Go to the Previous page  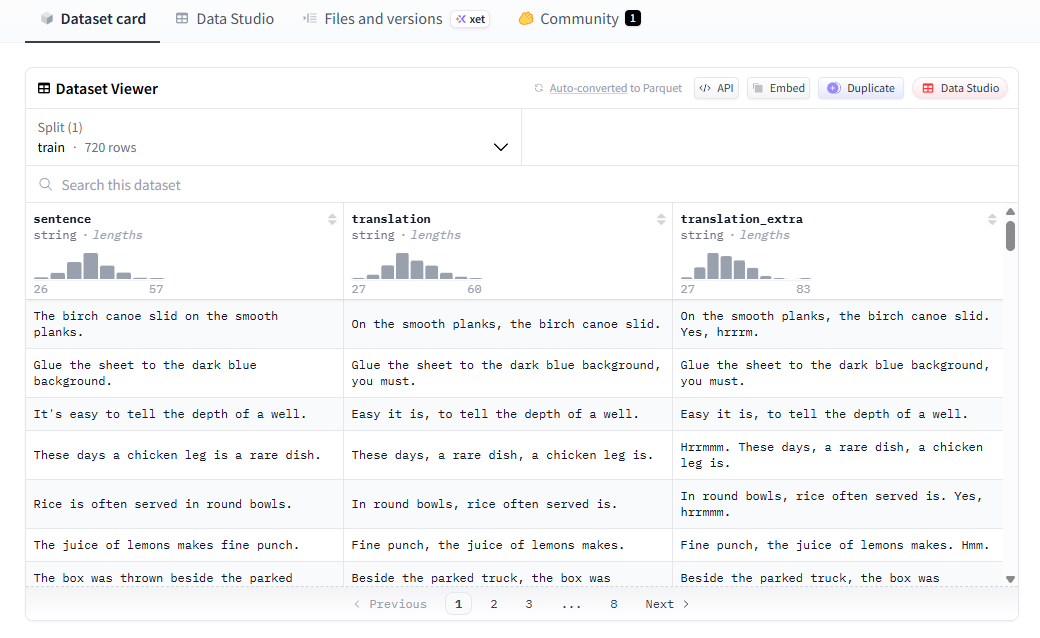[x=391, y=604]
